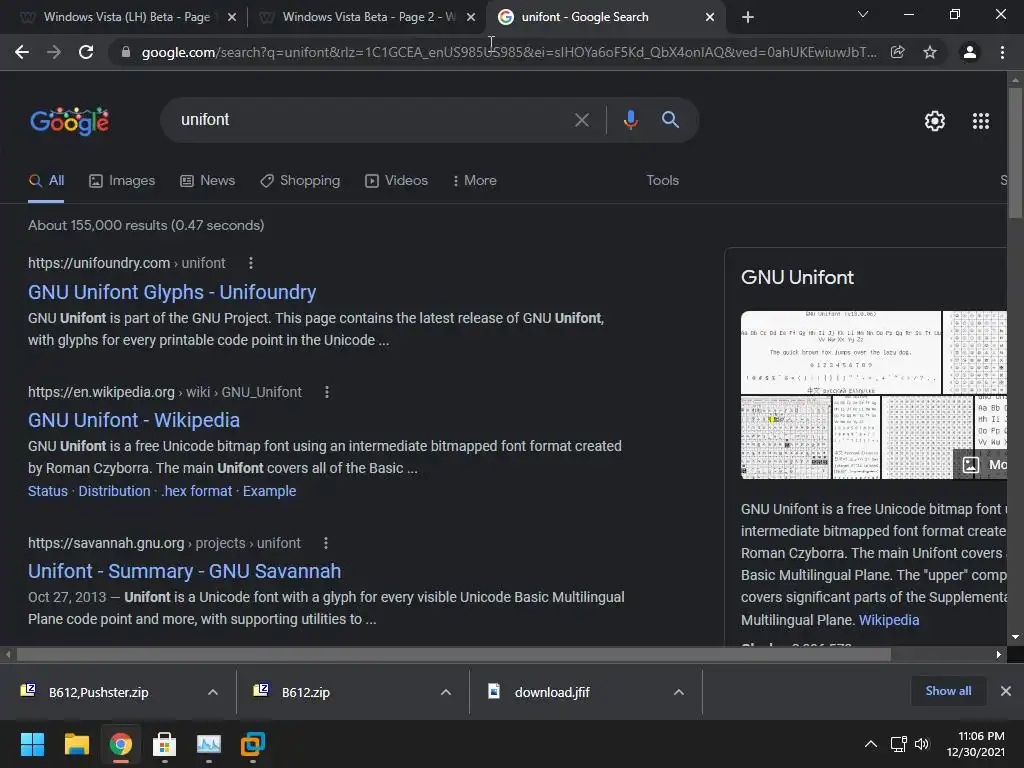Click the volume icon in system tray

[921, 744]
